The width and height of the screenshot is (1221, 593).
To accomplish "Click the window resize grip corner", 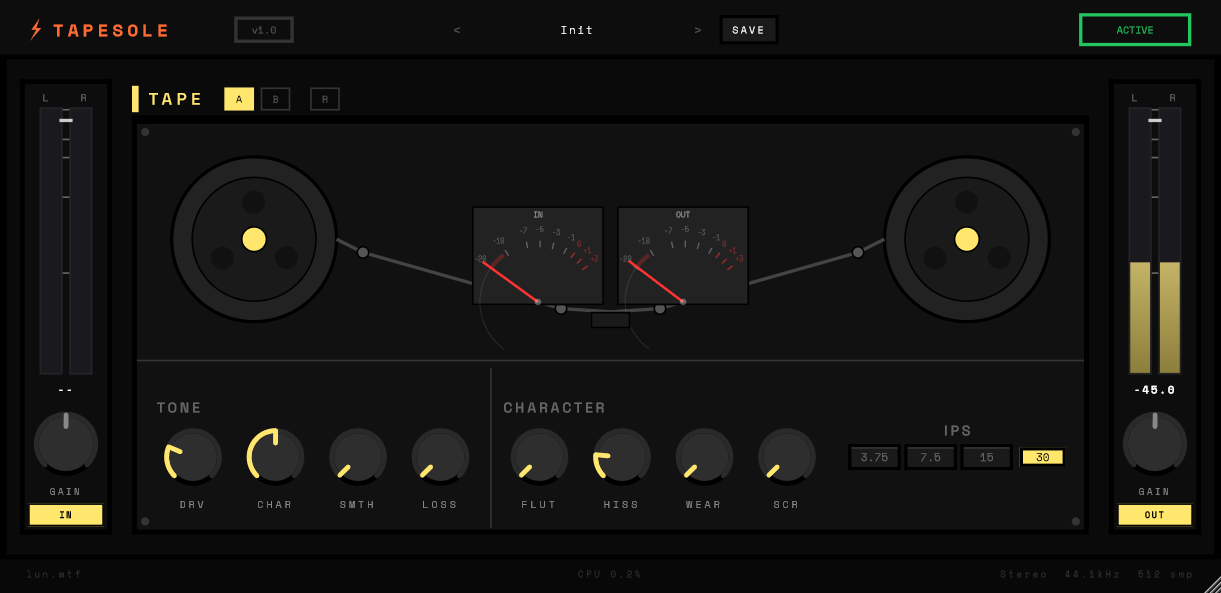I will pos(1212,585).
